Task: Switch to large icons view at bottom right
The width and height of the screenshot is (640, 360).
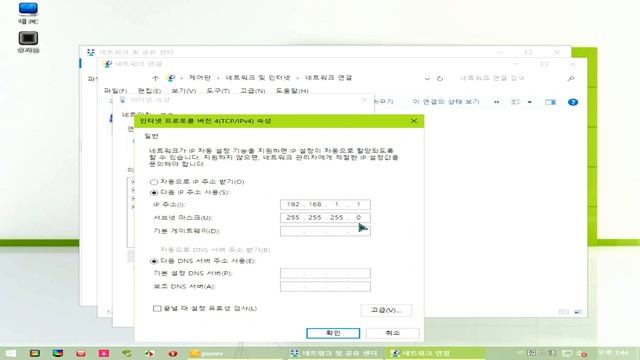Action: tap(578, 312)
